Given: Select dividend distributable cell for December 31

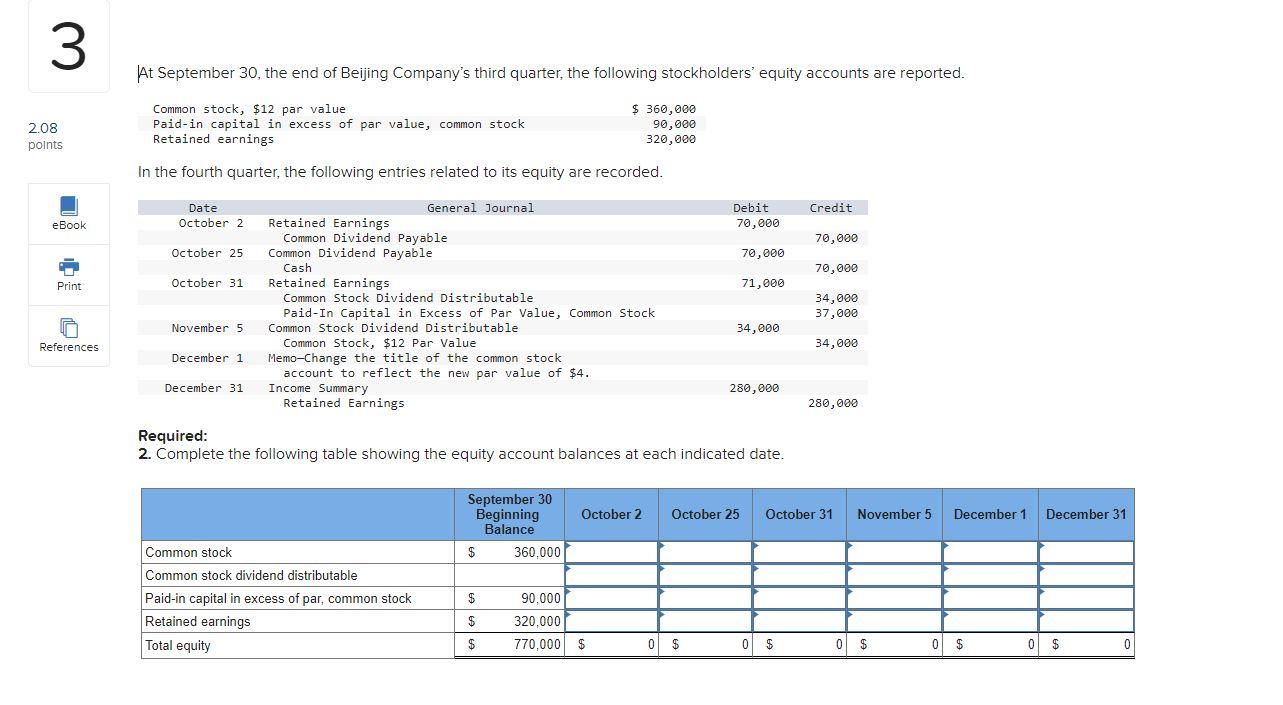Looking at the screenshot, I should click(1086, 575).
